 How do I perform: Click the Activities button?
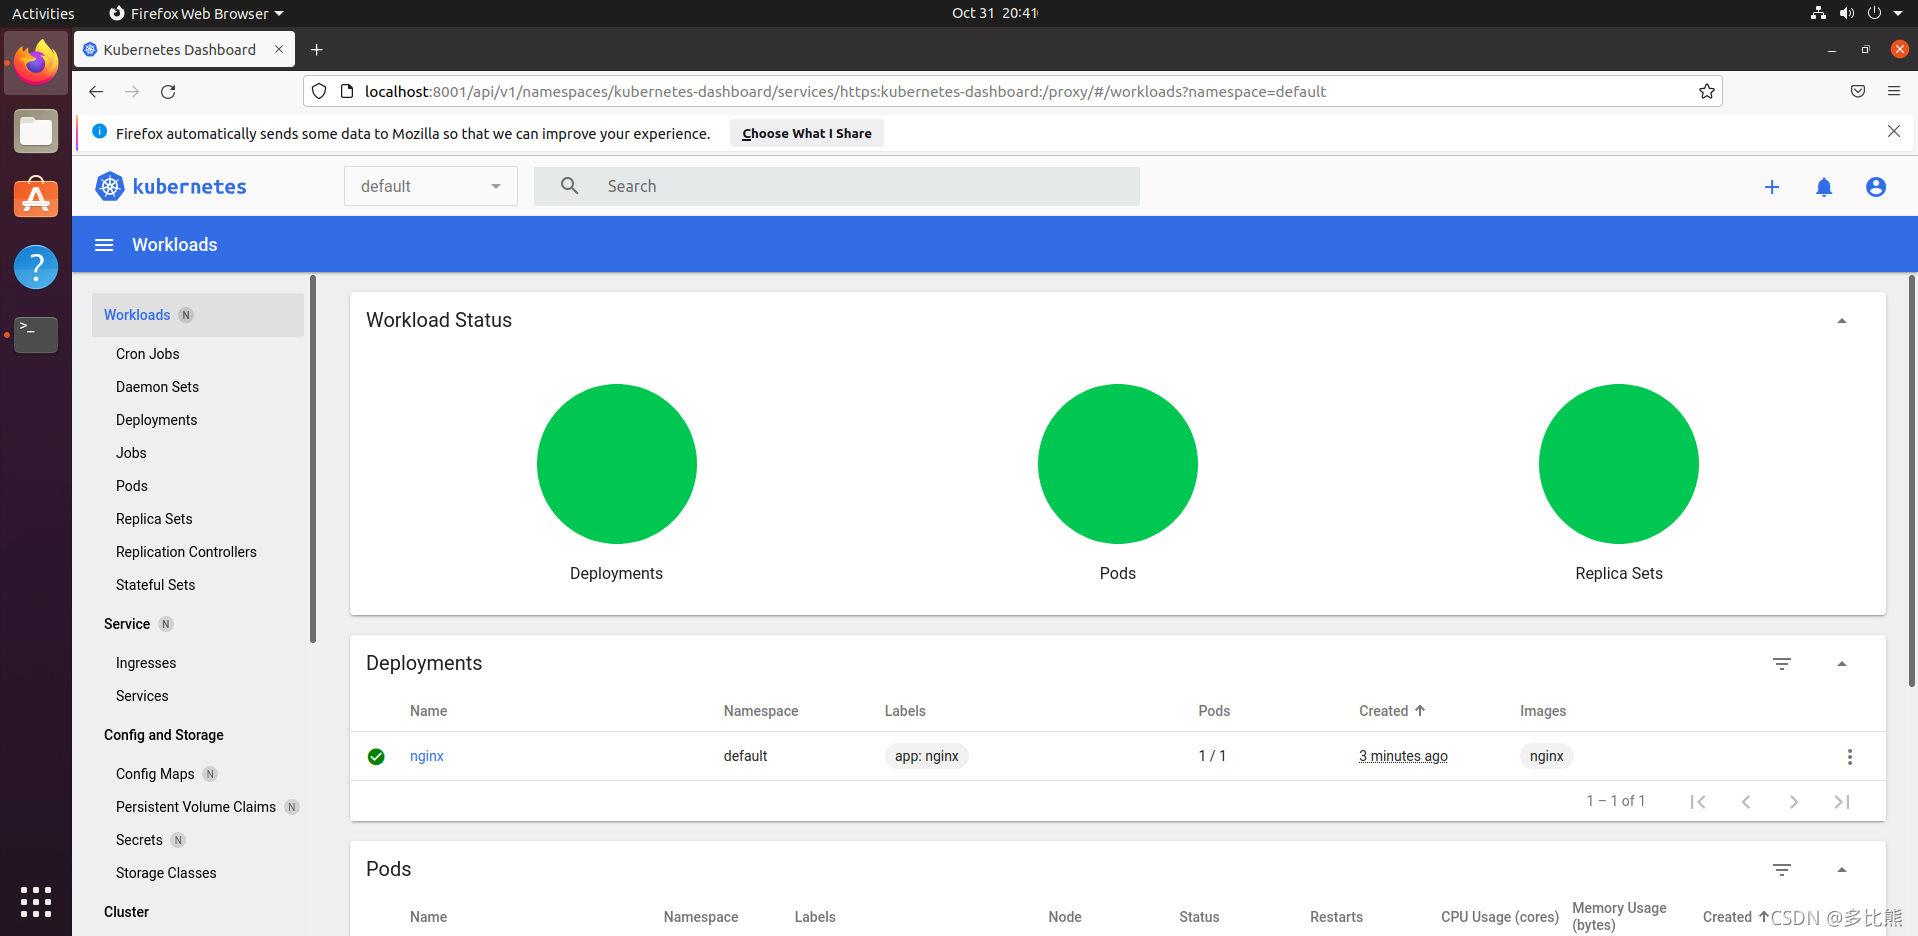(x=43, y=13)
